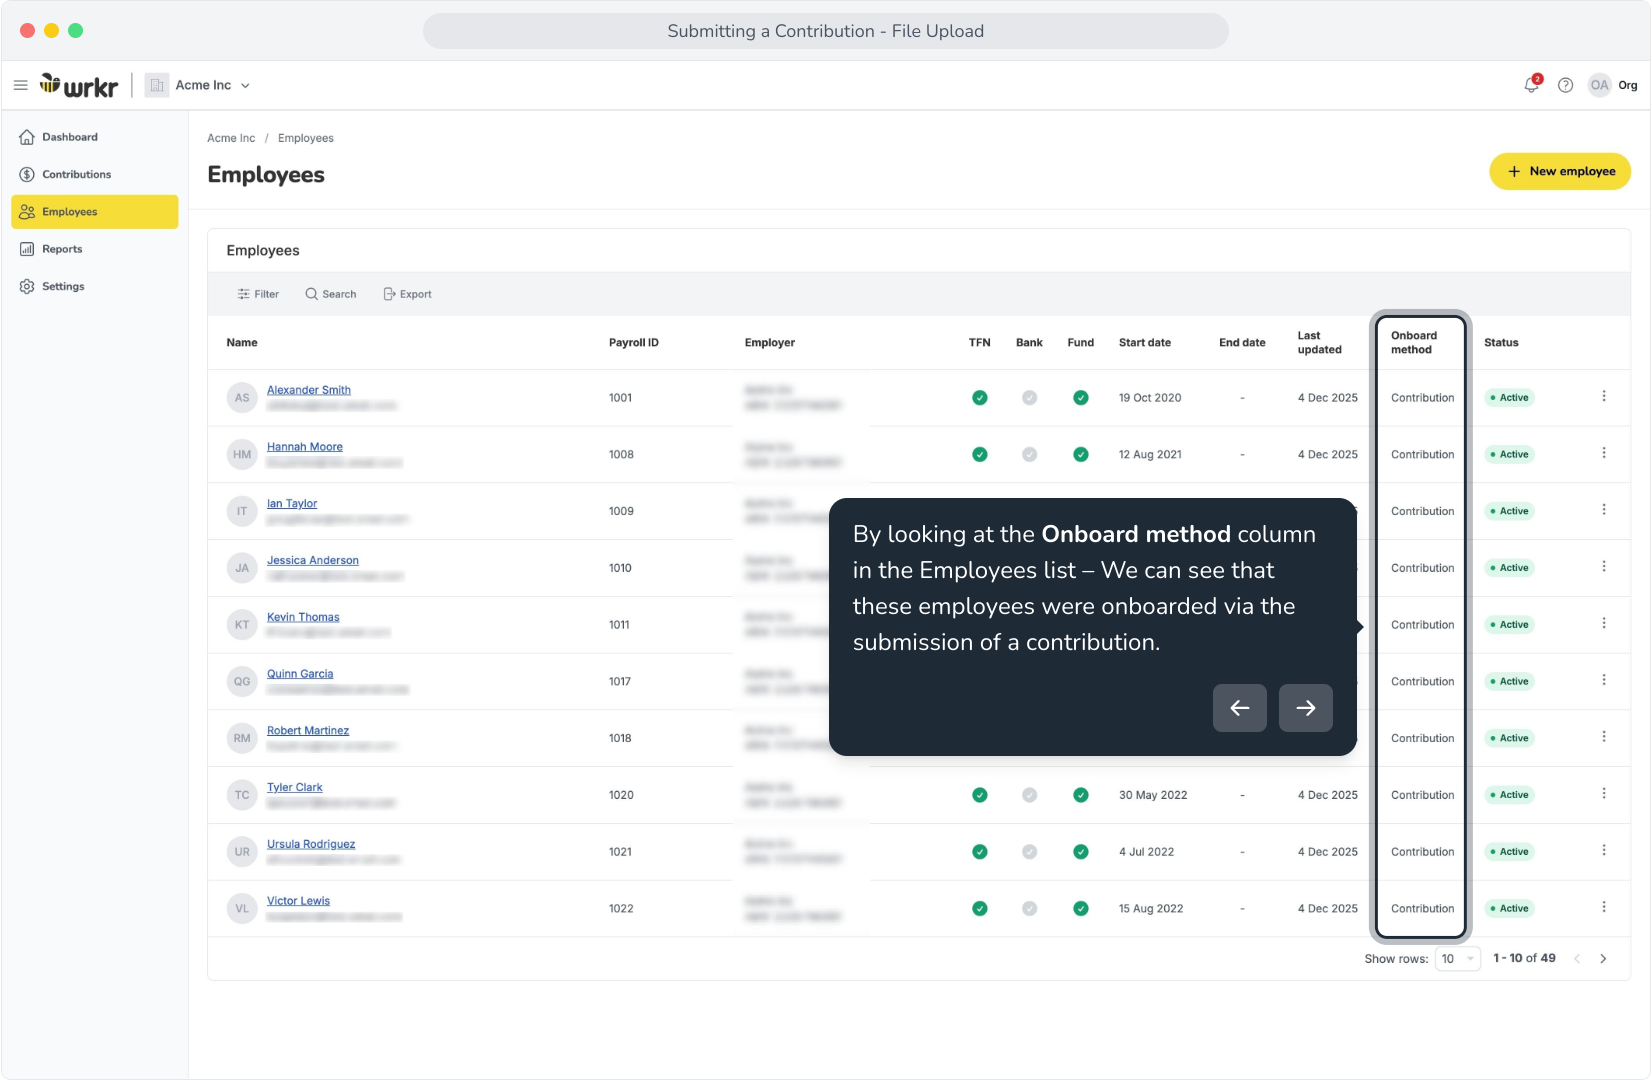Open the notifications bell icon
This screenshot has width=1652, height=1080.
[x=1531, y=85]
